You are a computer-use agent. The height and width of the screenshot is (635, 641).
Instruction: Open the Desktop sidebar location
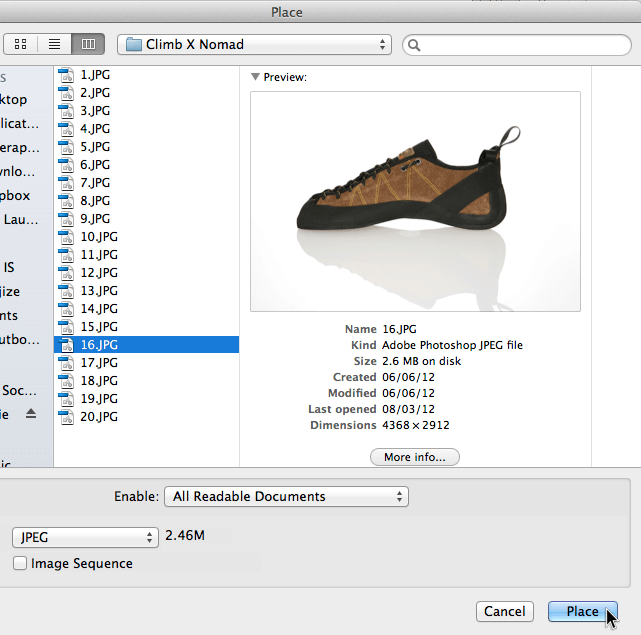click(13, 99)
